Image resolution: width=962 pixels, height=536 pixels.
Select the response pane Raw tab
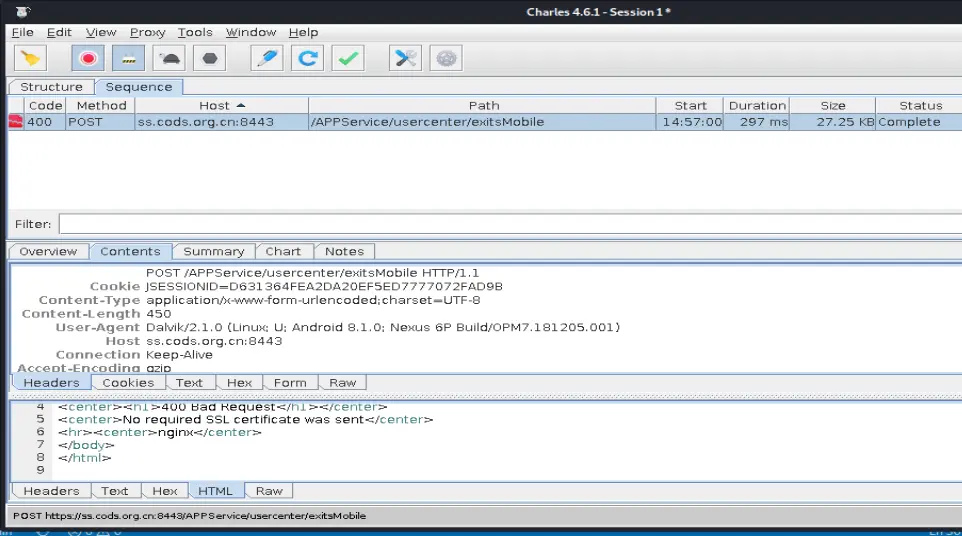(x=269, y=491)
